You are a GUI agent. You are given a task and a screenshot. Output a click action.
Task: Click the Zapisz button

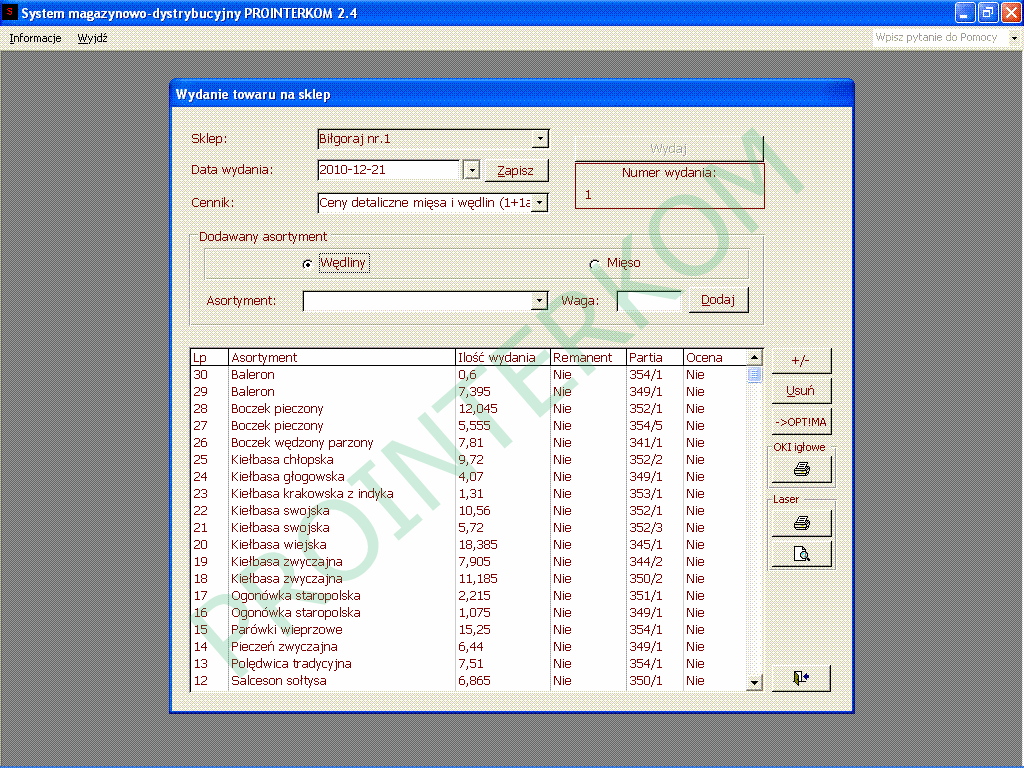tap(516, 171)
